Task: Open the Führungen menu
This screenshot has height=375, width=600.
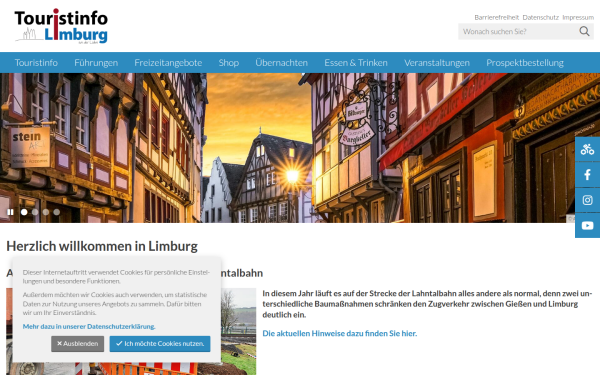Action: (96, 63)
